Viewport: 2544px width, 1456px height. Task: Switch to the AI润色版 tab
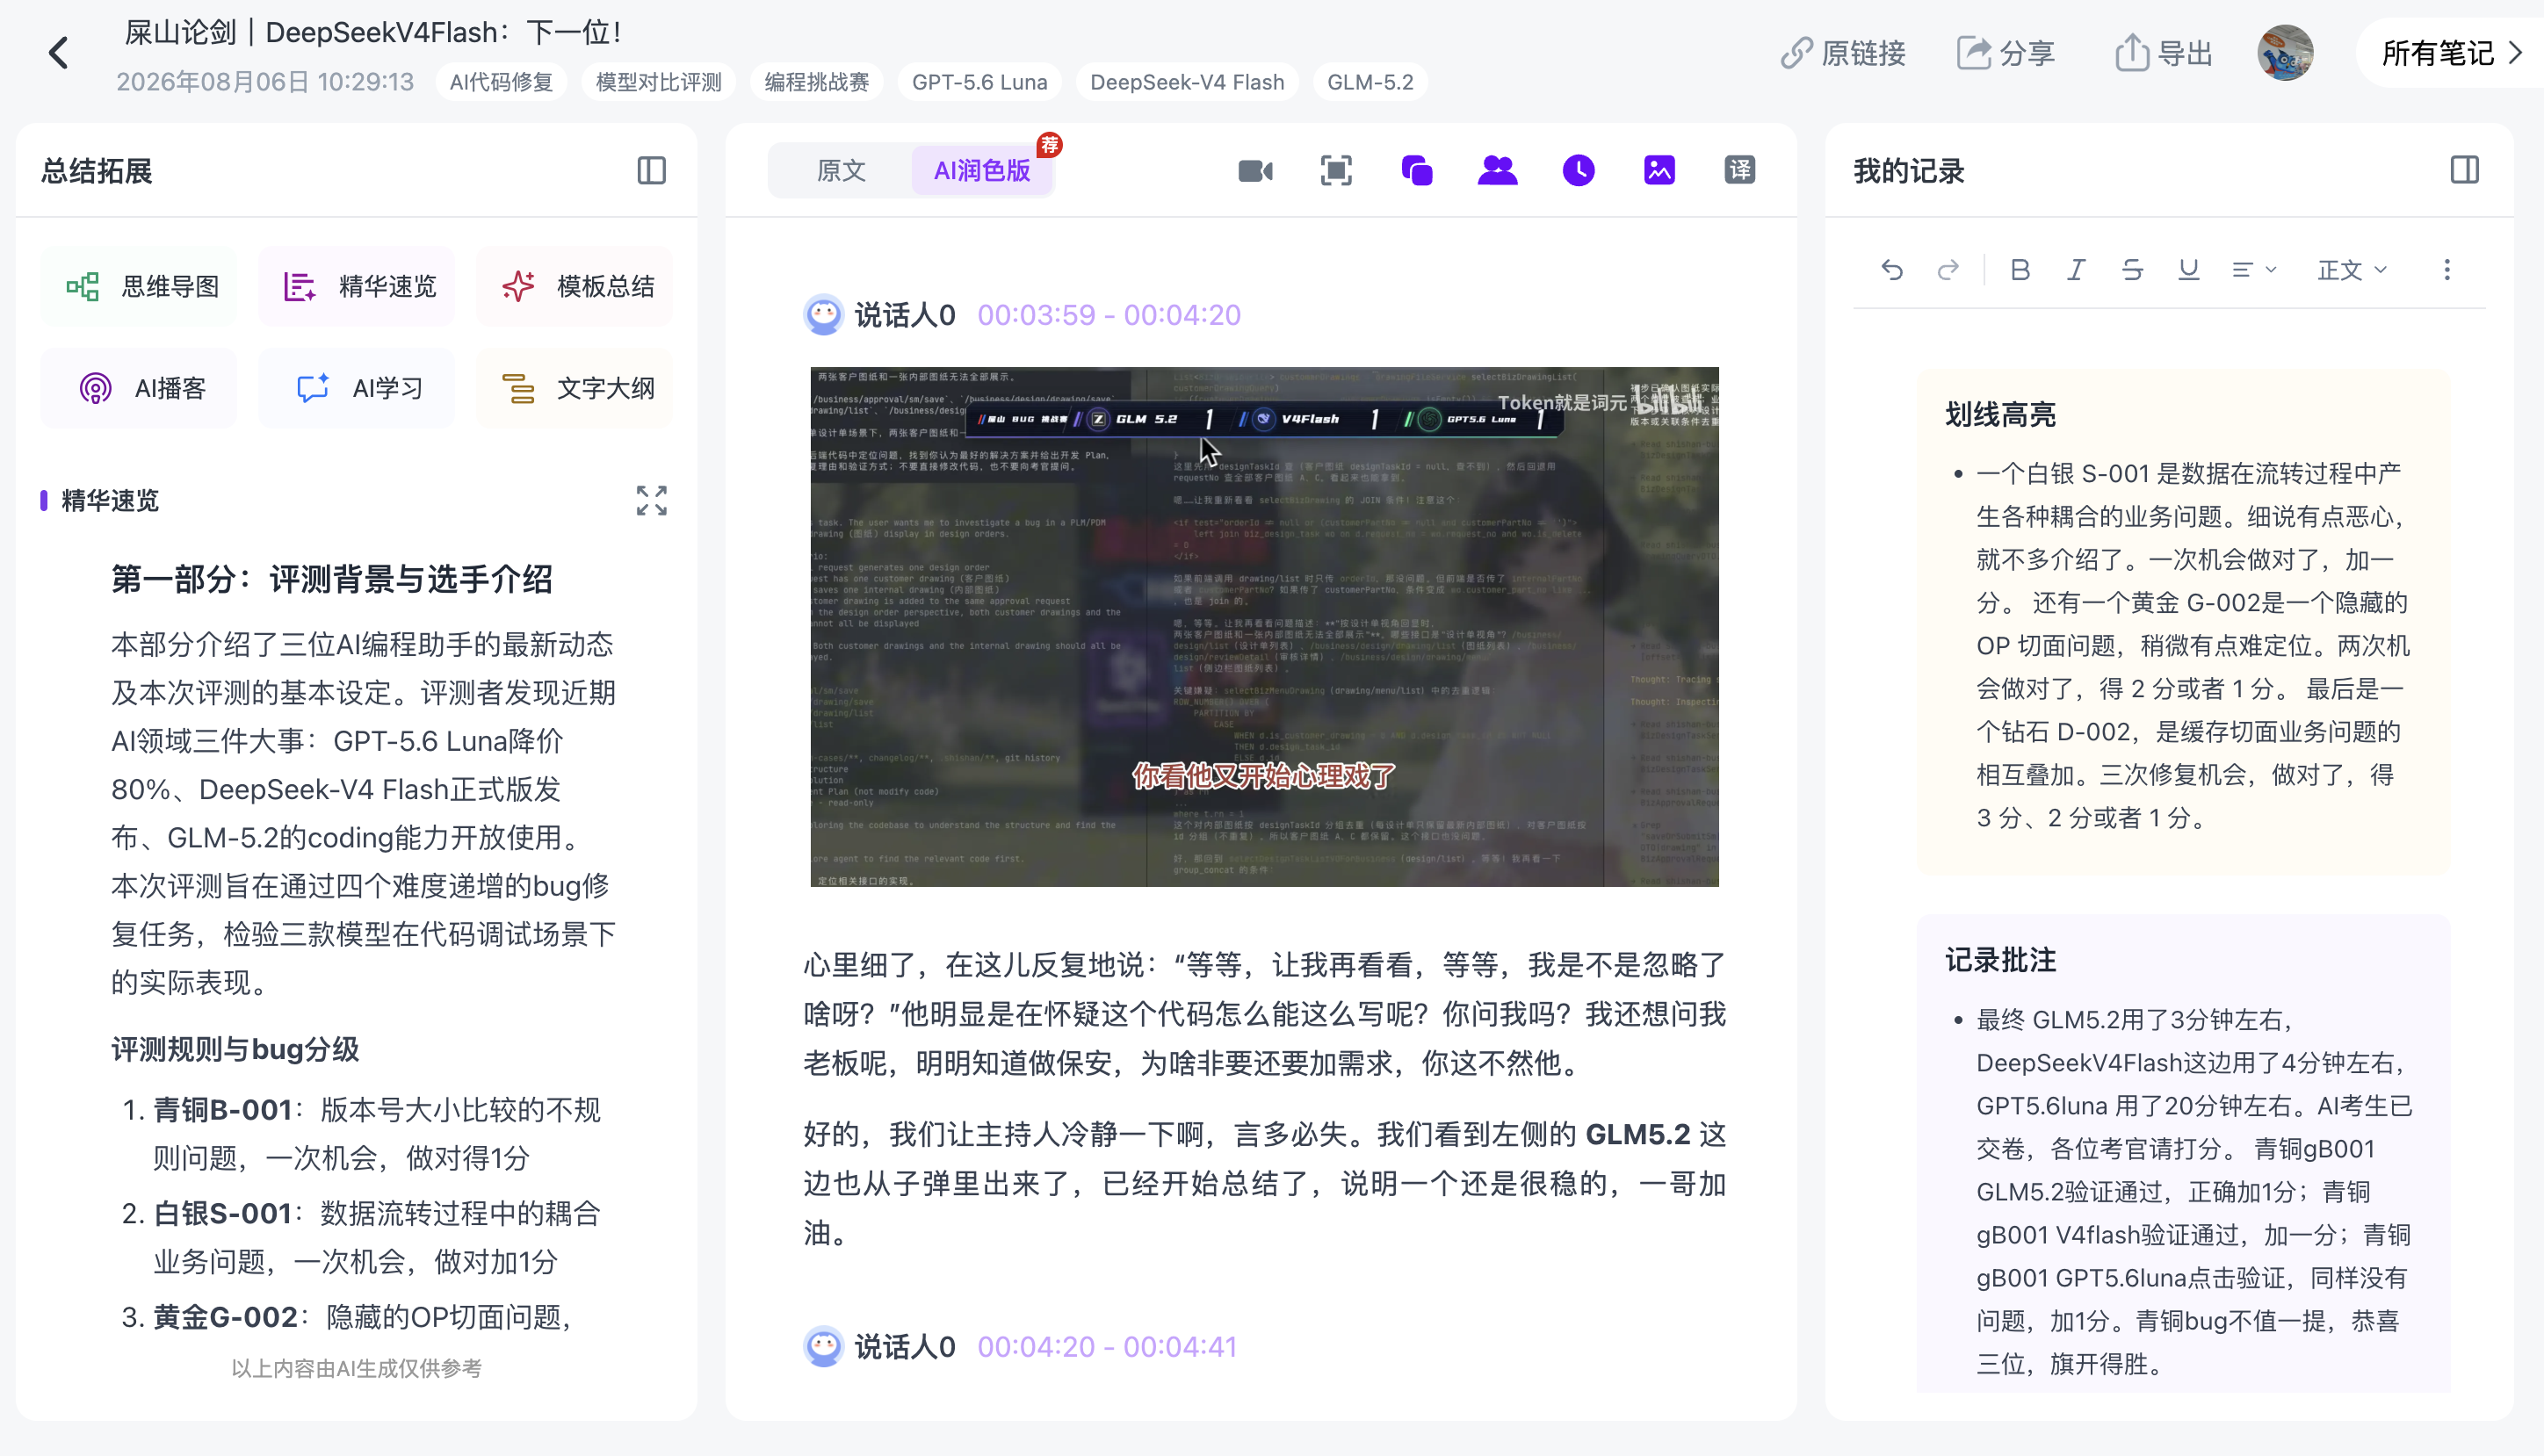tap(982, 171)
